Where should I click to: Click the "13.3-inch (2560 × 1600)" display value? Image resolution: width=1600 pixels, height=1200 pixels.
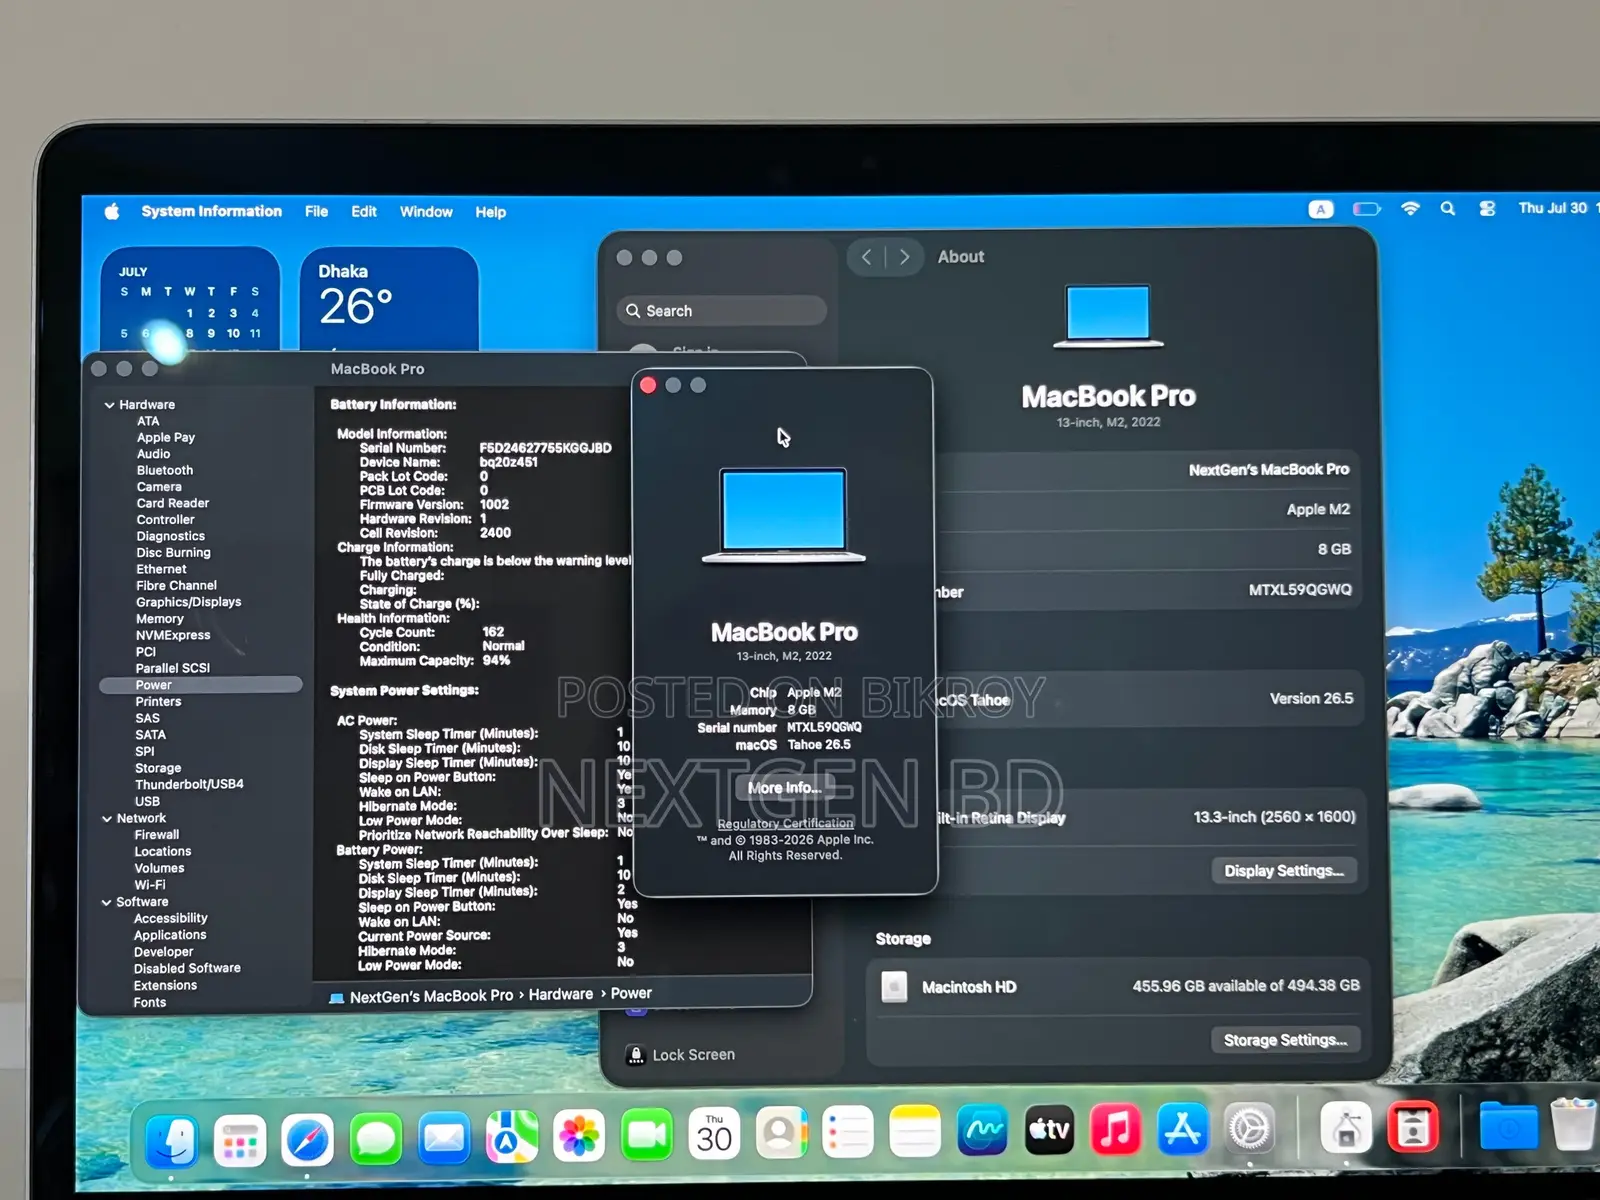[x=1274, y=817]
